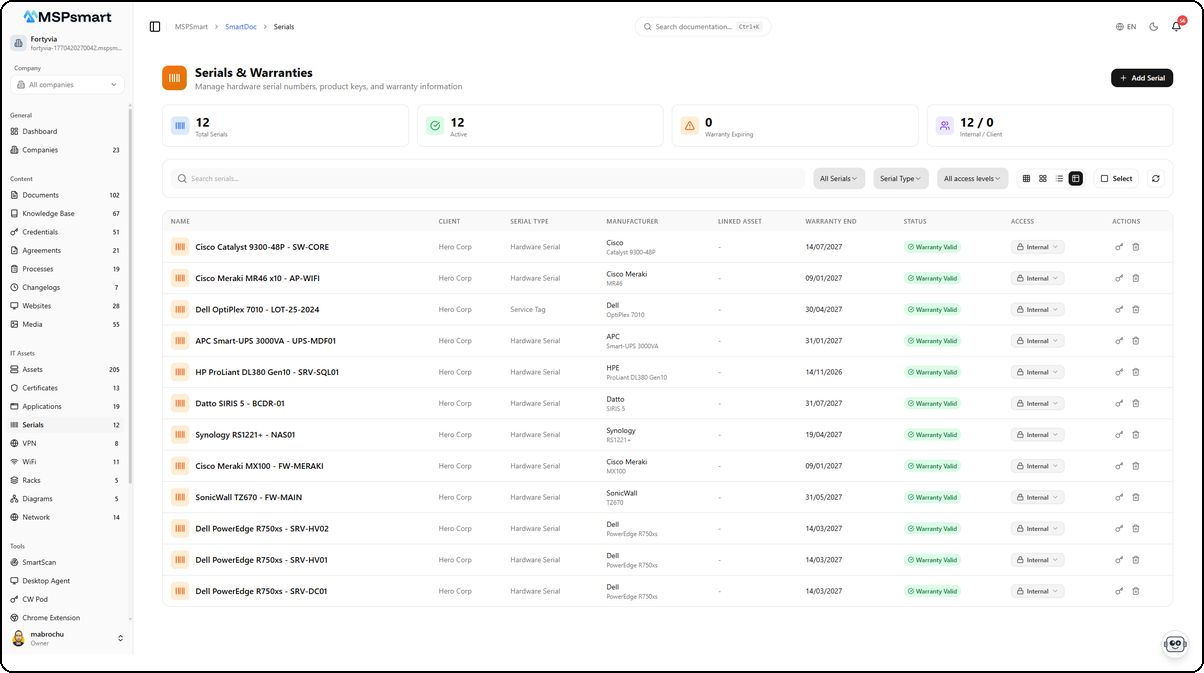This screenshot has width=1204, height=673.
Task: Follow the SmartDoc breadcrumb link
Action: pos(239,27)
